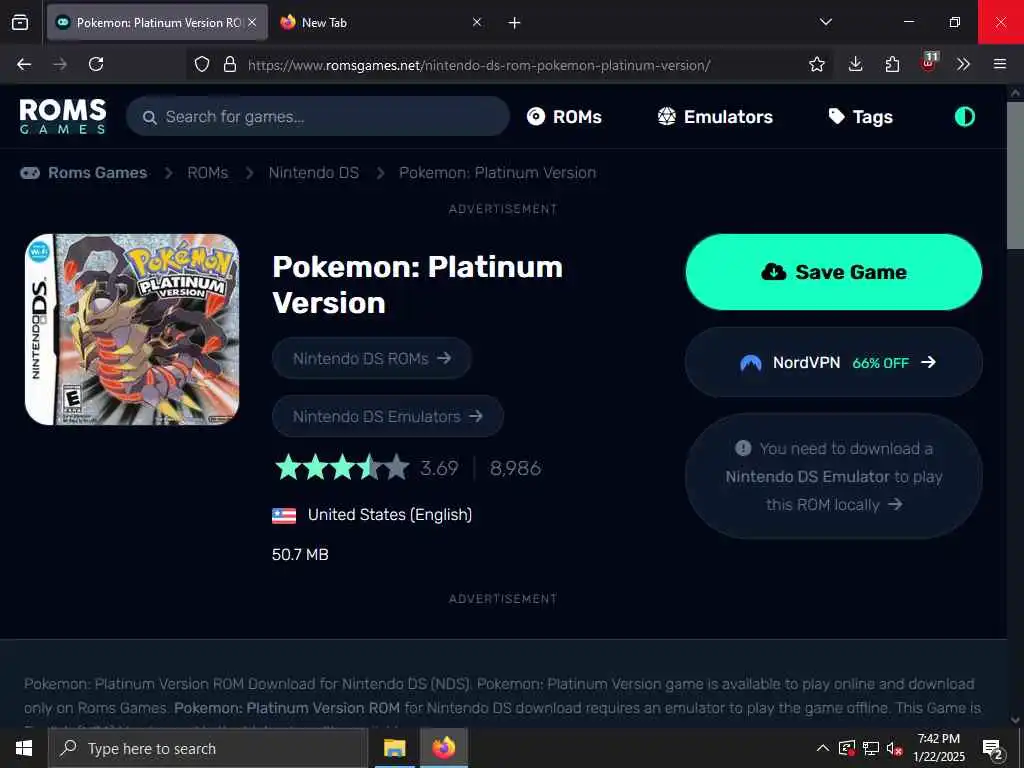Show hidden system tray icons
The height and width of the screenshot is (768, 1024).
(823, 748)
